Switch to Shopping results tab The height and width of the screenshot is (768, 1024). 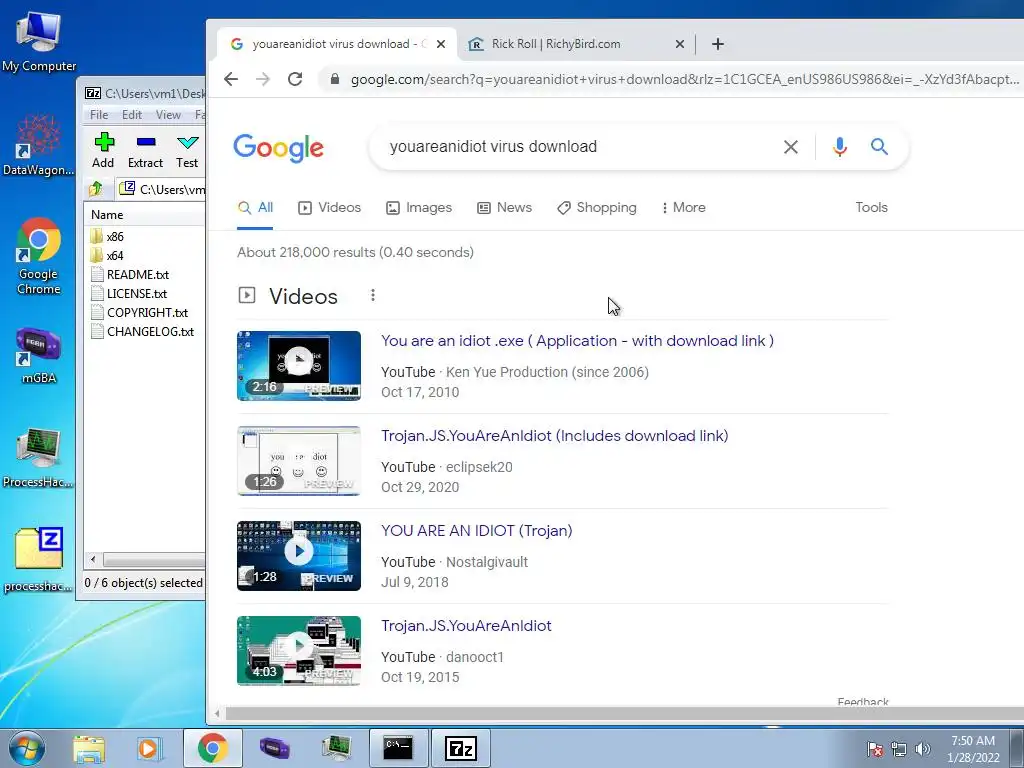[597, 208]
